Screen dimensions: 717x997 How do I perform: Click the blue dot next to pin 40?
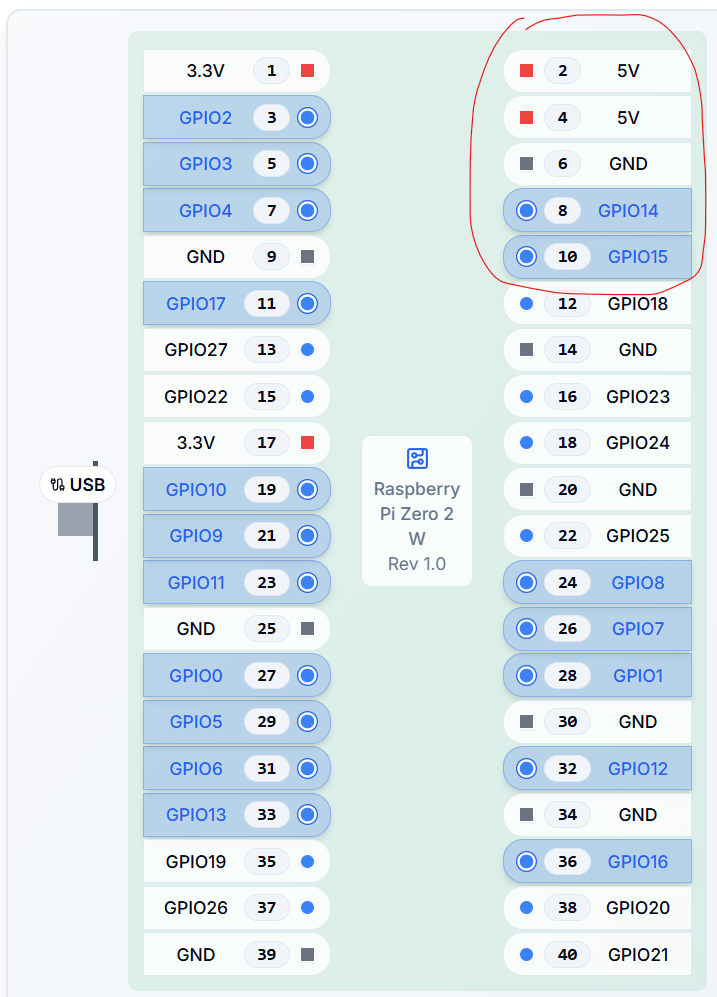[x=527, y=954]
